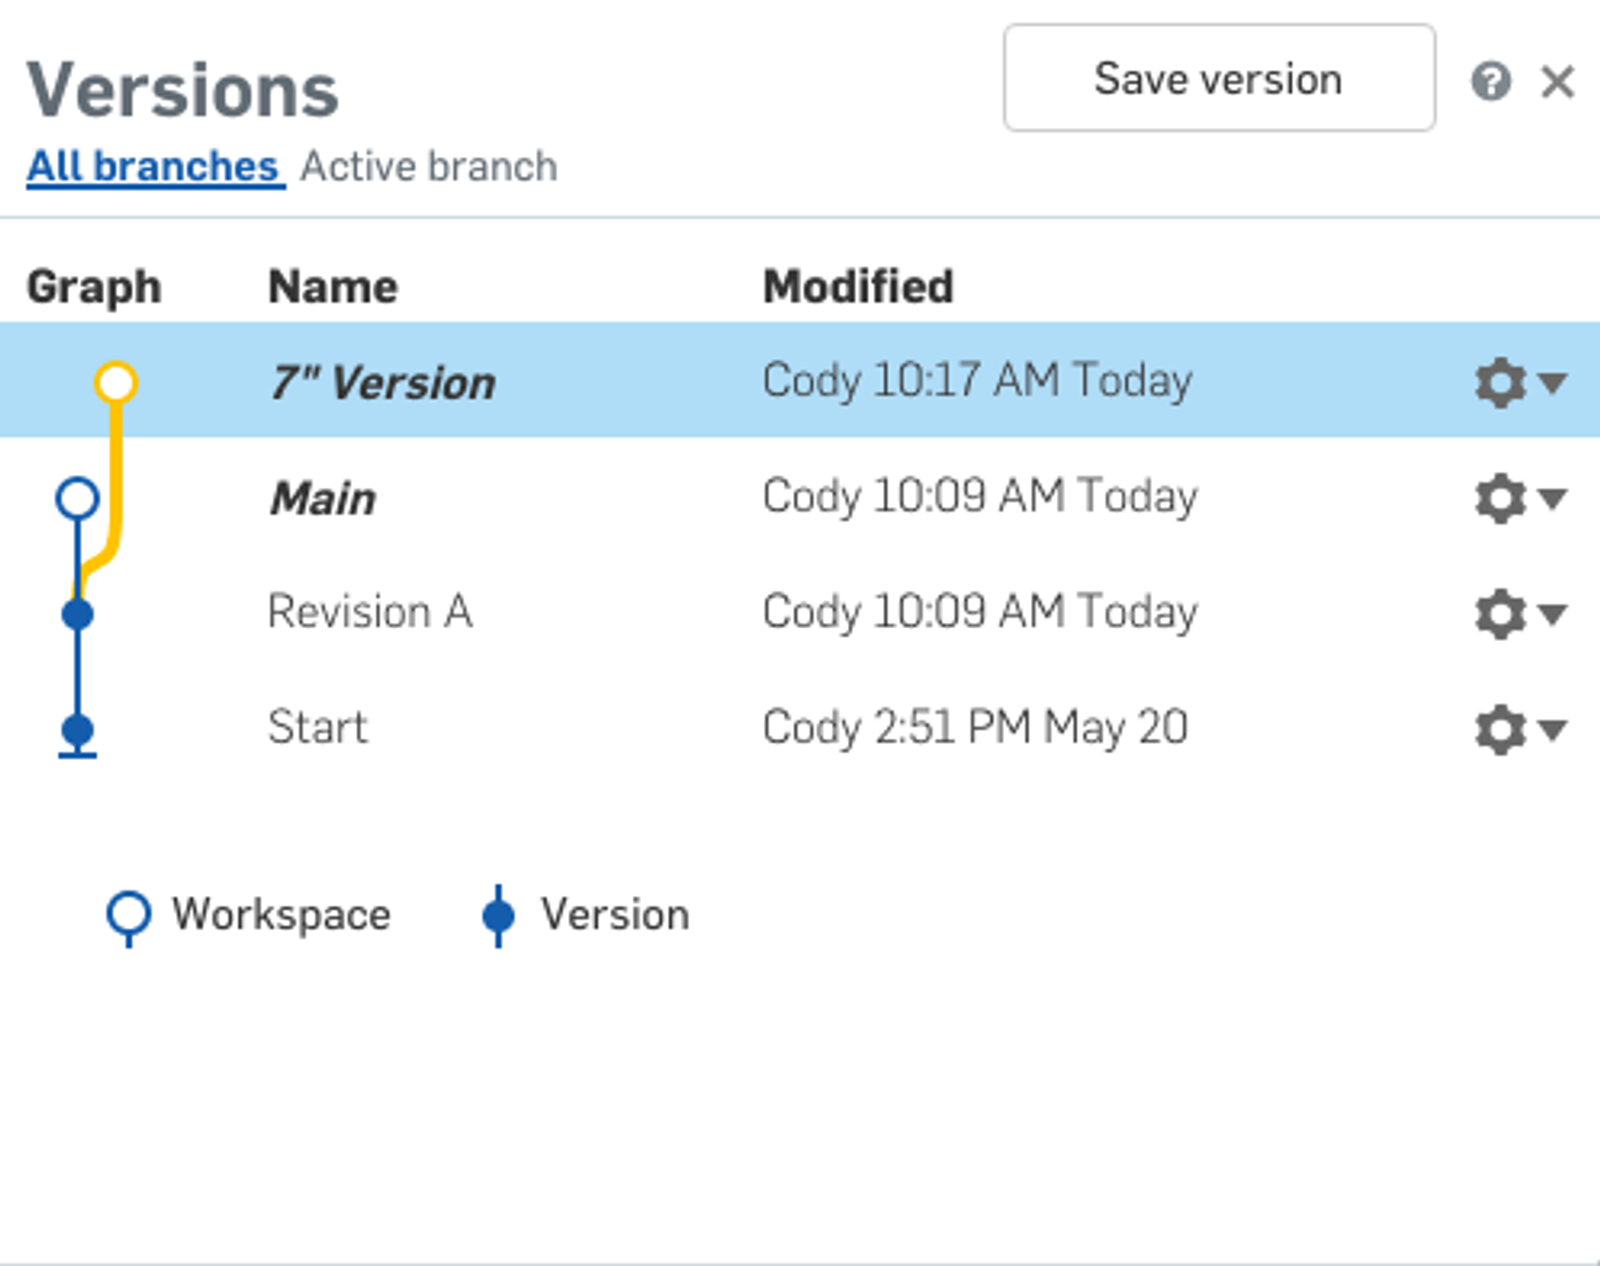Viewport: 1600px width, 1266px height.
Task: Open gear menu for 7" Version workspace
Action: coord(1518,382)
